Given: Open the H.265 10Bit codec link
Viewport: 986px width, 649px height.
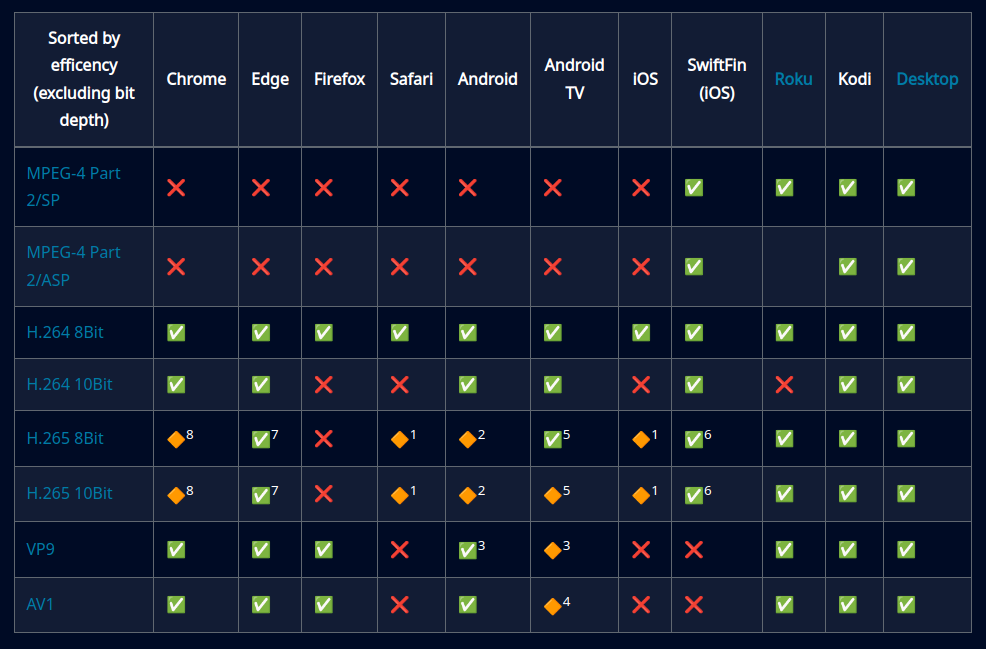Looking at the screenshot, I should click(x=69, y=494).
